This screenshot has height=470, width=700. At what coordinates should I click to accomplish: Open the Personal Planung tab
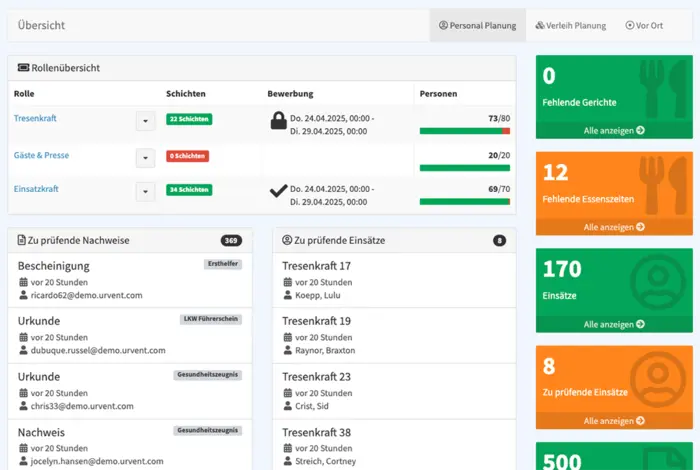point(477,25)
